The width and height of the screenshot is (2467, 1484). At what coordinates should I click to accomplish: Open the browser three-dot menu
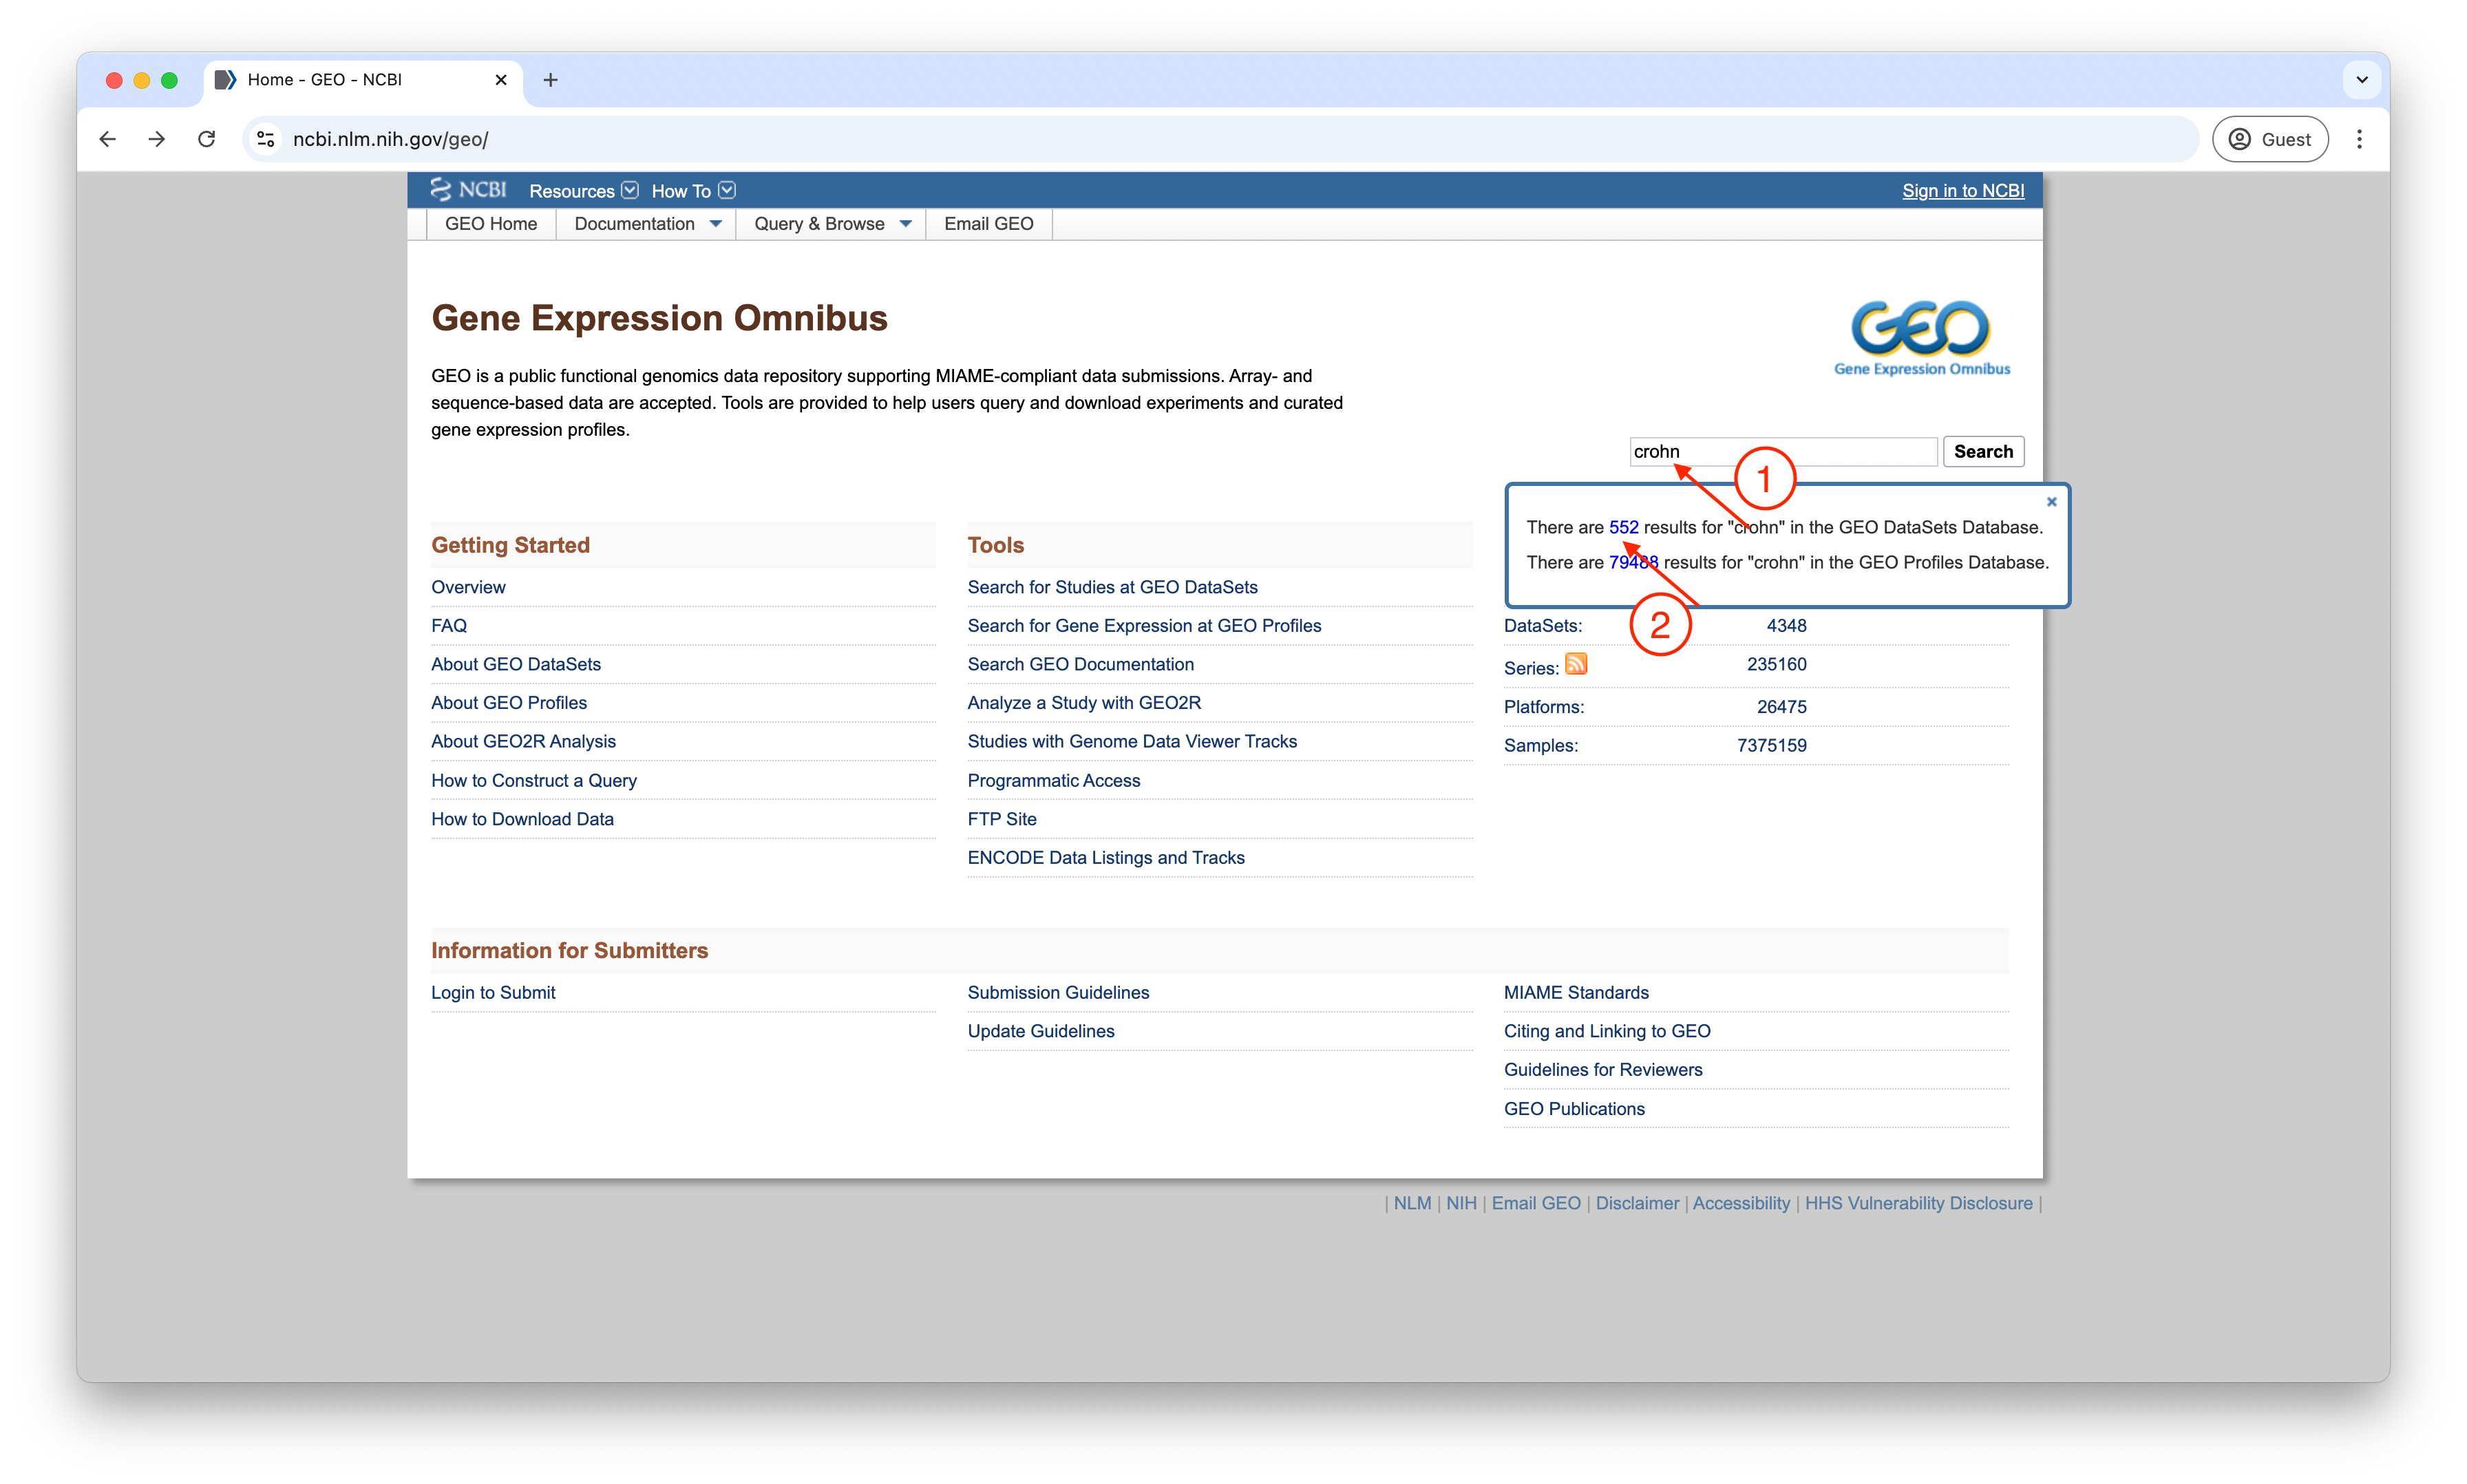(x=2359, y=139)
